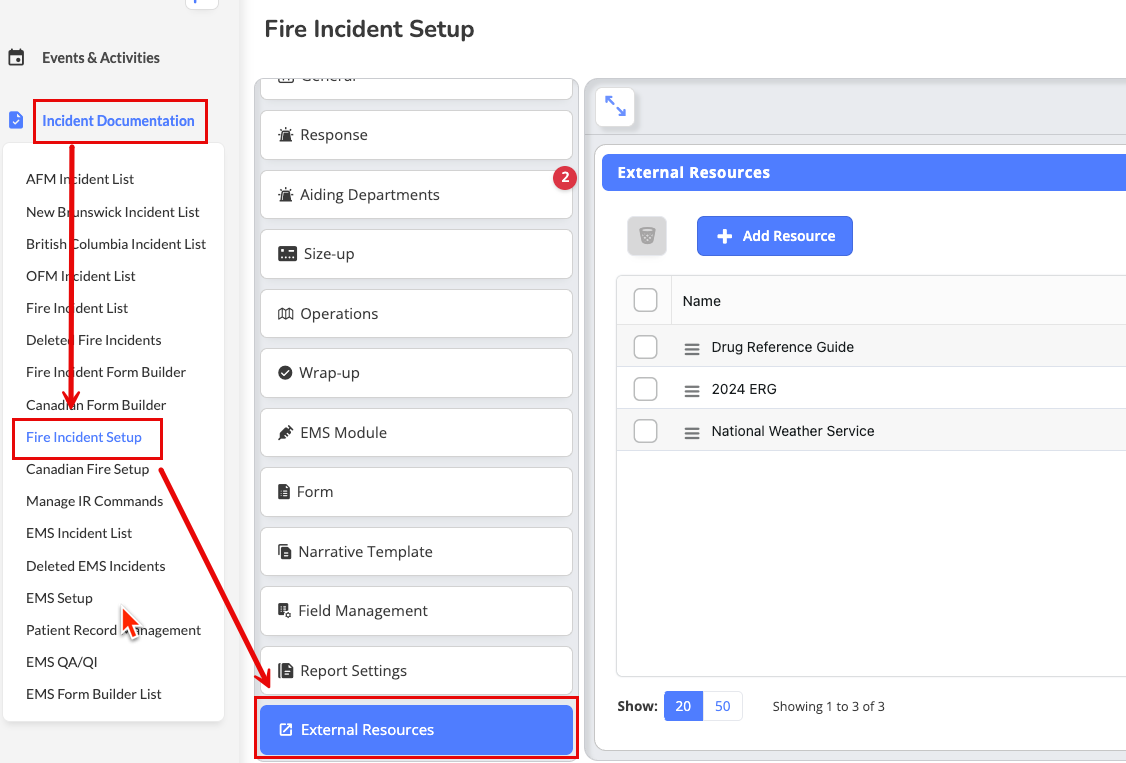Tick the 2024 ERG row checkbox
This screenshot has height=763, width=1126.
tap(646, 389)
